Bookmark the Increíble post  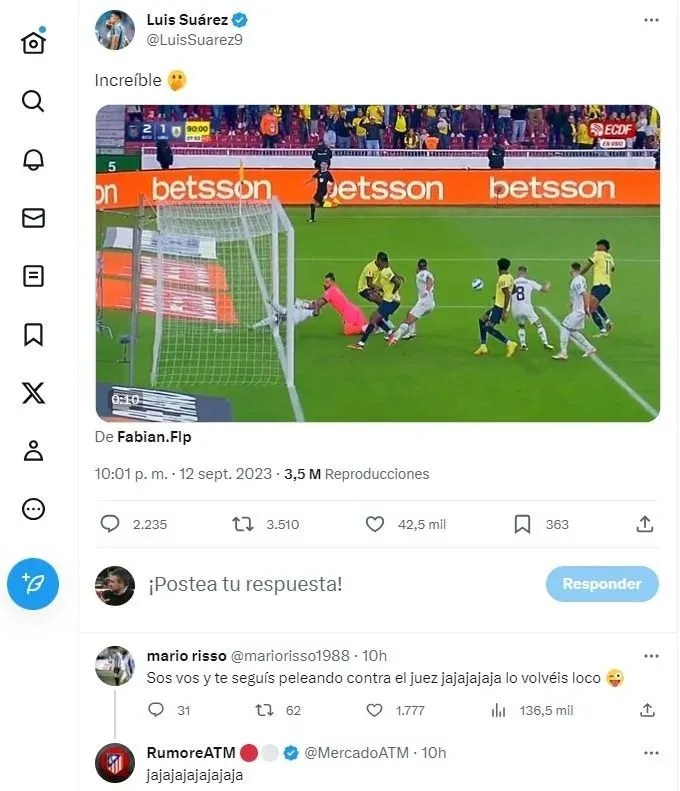522,524
